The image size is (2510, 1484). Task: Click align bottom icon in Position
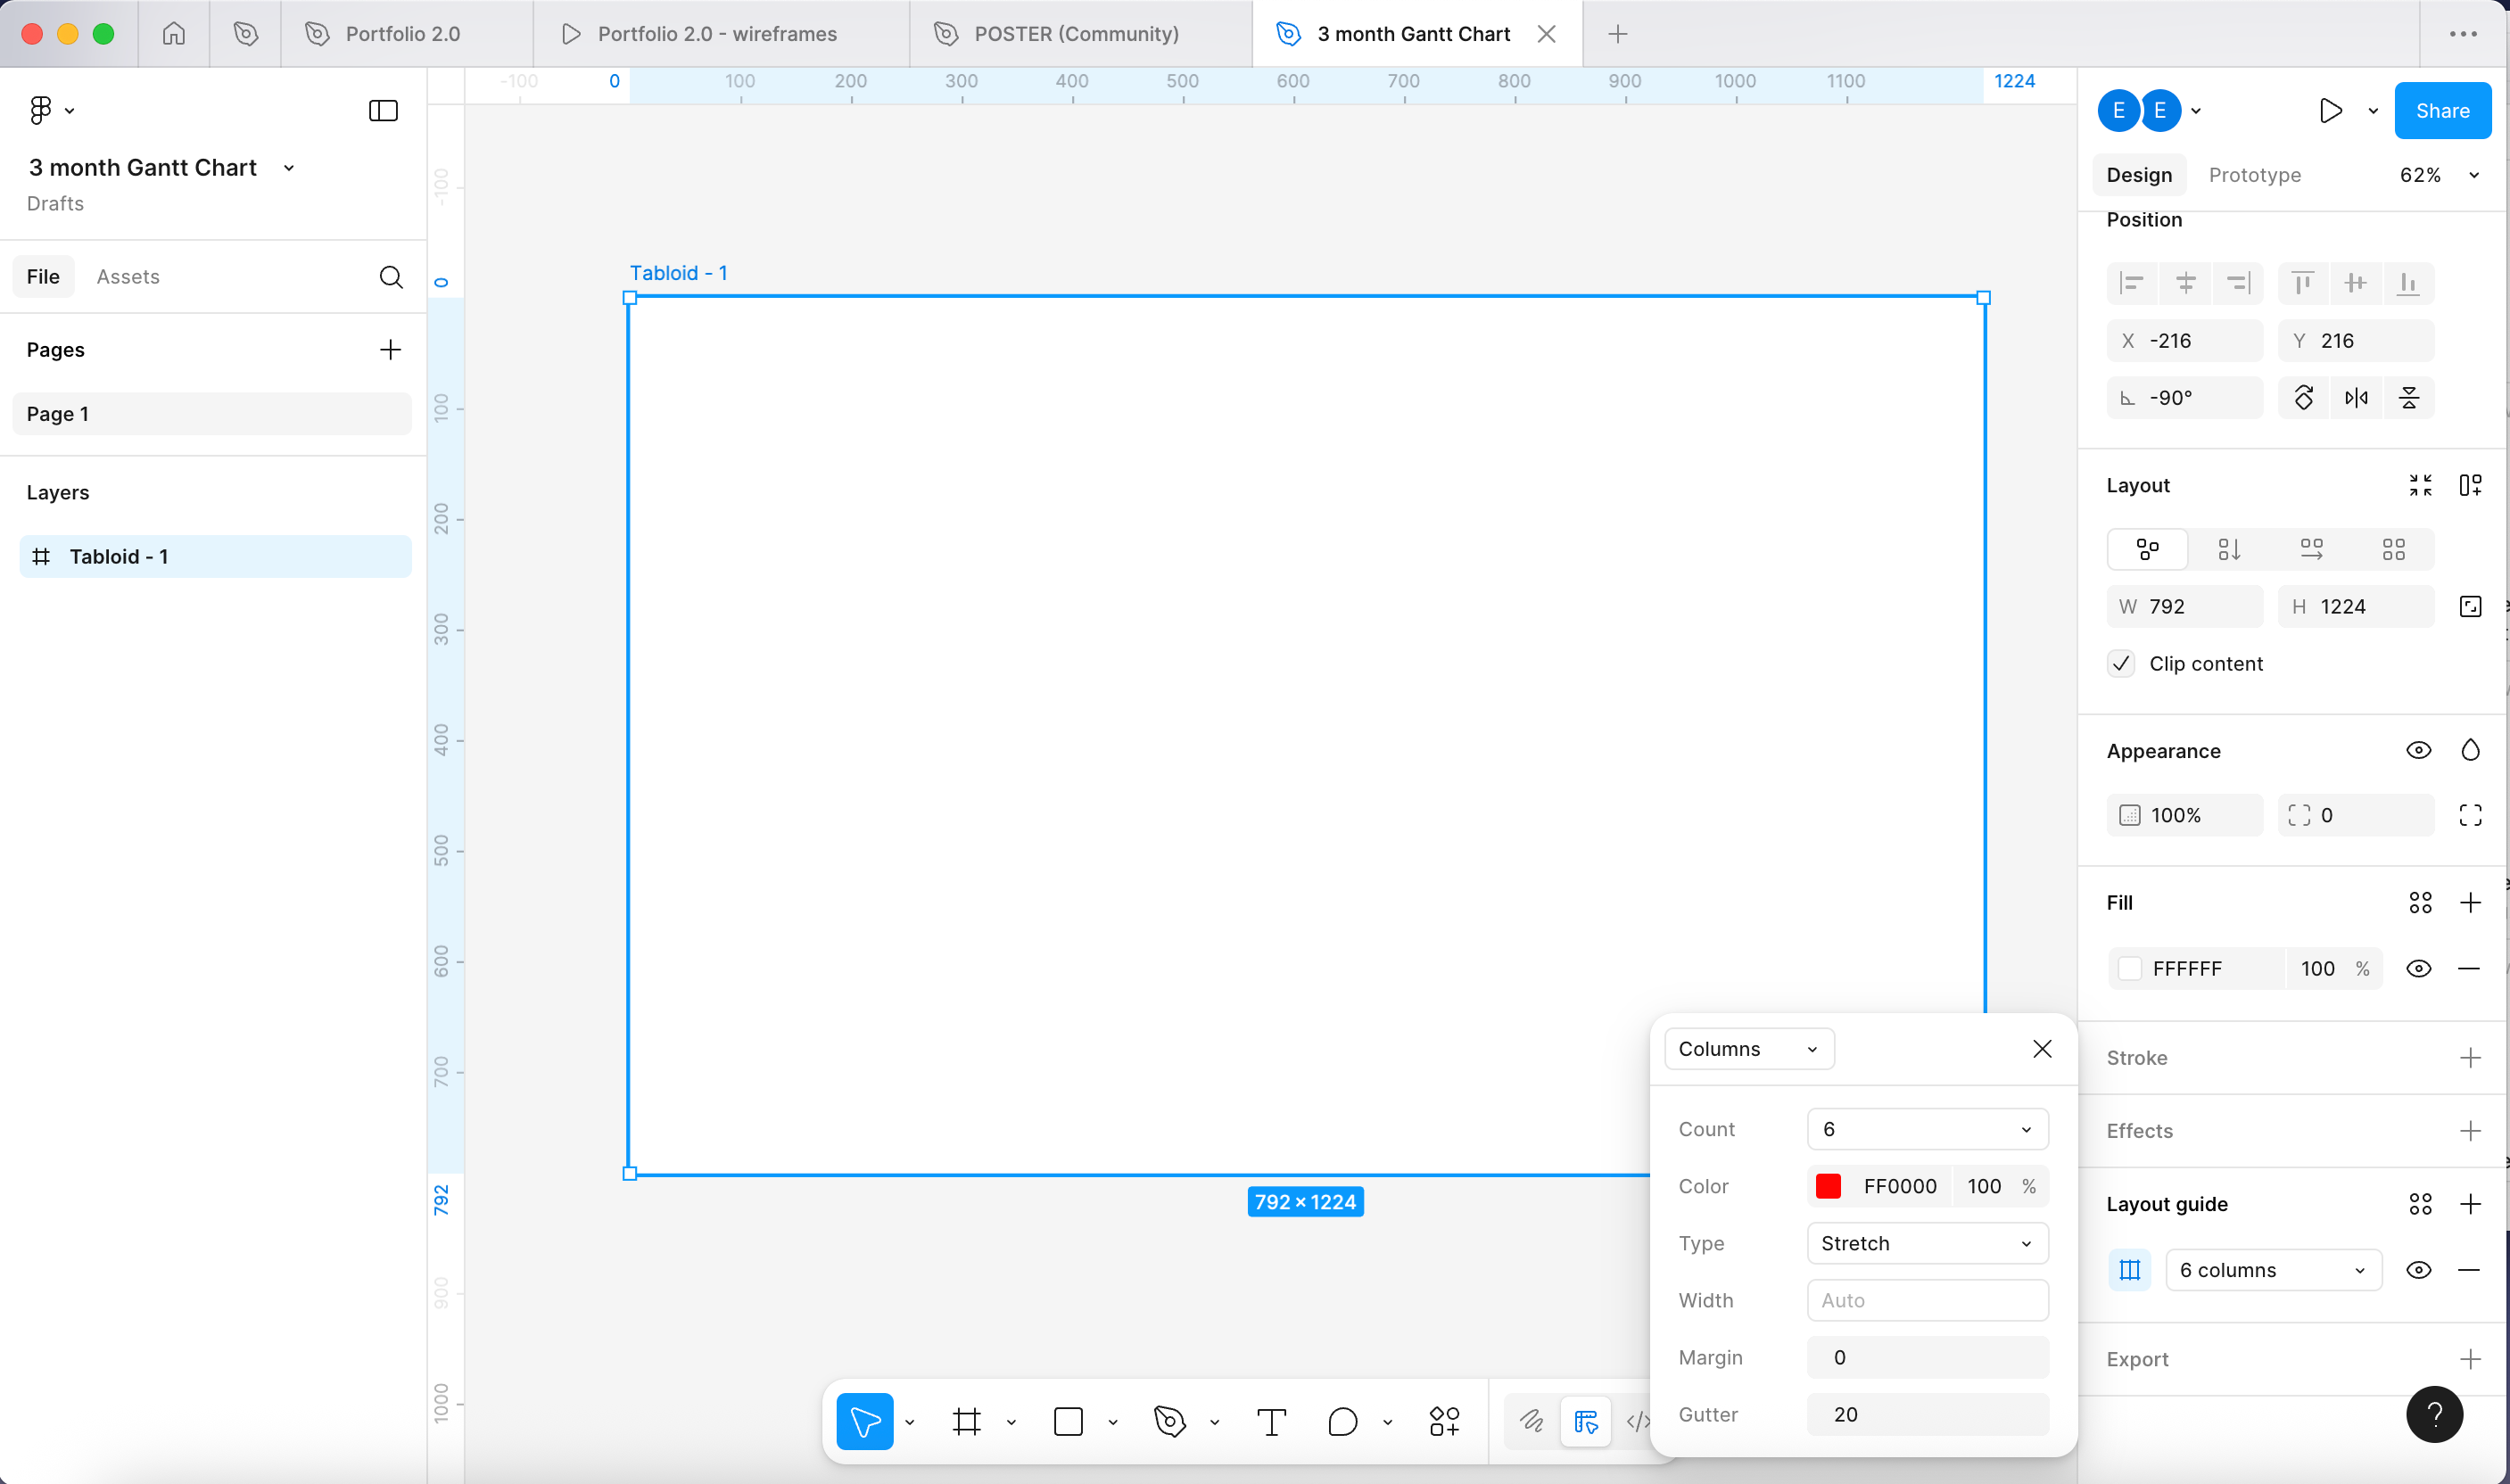[2408, 284]
